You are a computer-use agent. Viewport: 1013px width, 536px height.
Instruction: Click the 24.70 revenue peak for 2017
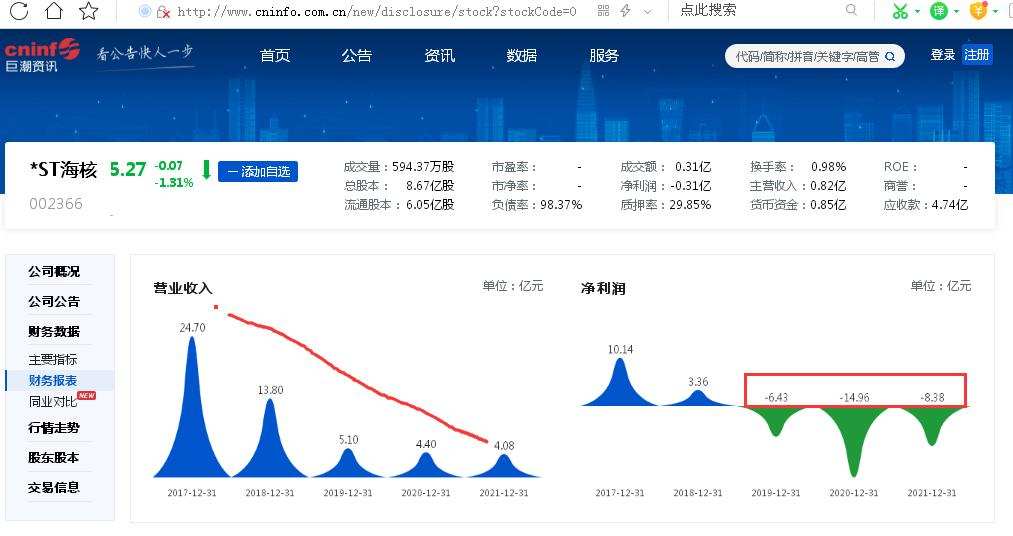click(x=192, y=407)
